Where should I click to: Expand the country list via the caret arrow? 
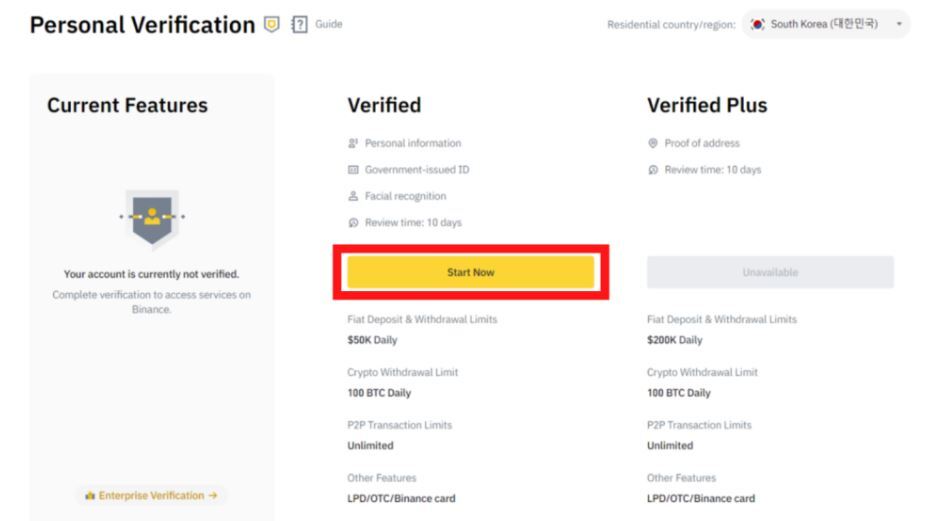tap(899, 24)
